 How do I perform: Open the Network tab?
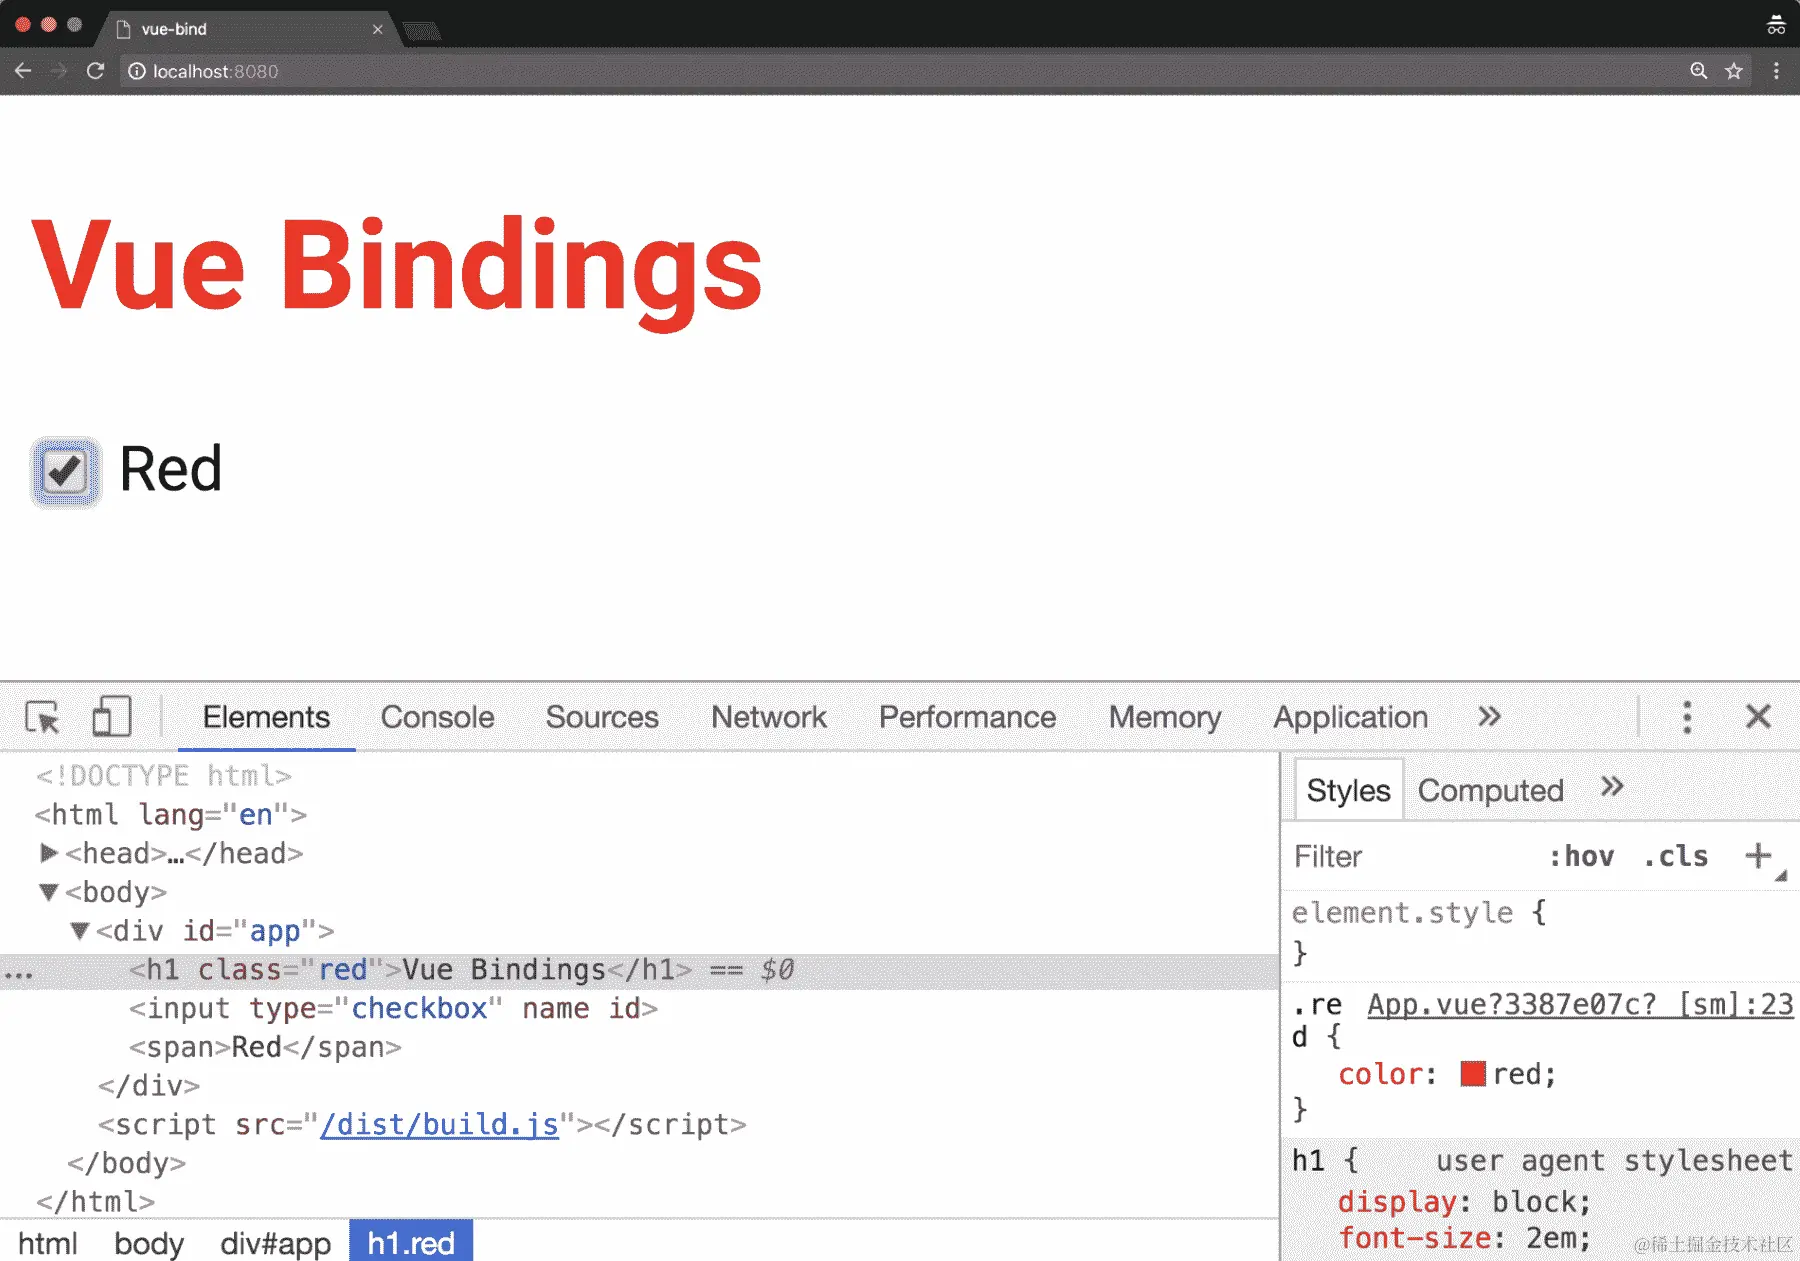pos(769,717)
